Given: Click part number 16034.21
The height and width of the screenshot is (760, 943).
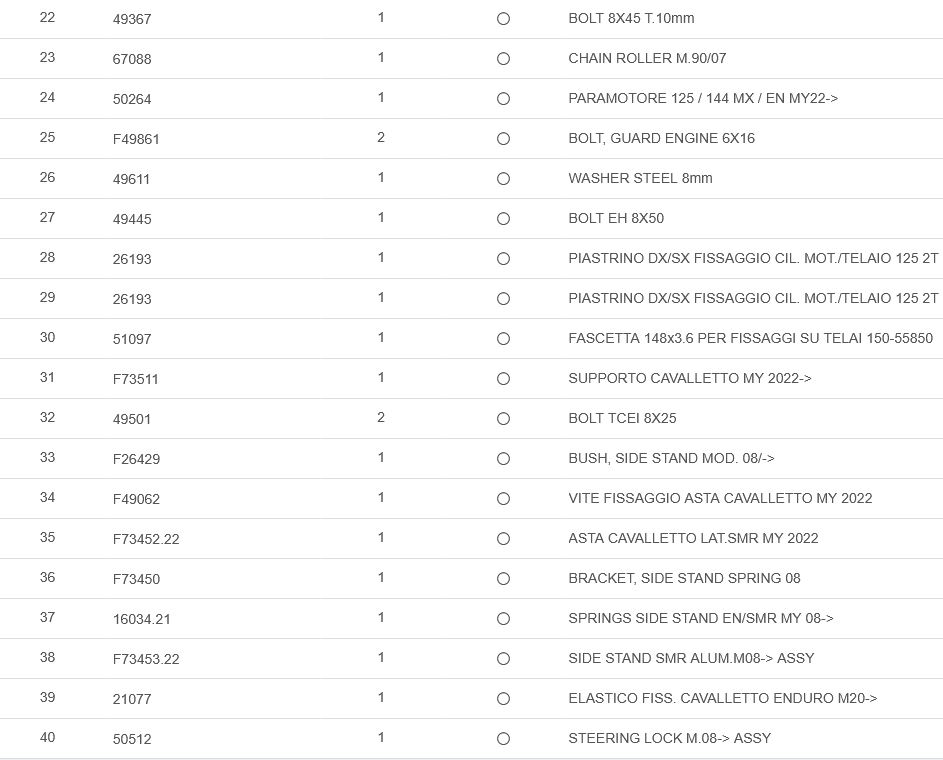Looking at the screenshot, I should pyautogui.click(x=142, y=619).
